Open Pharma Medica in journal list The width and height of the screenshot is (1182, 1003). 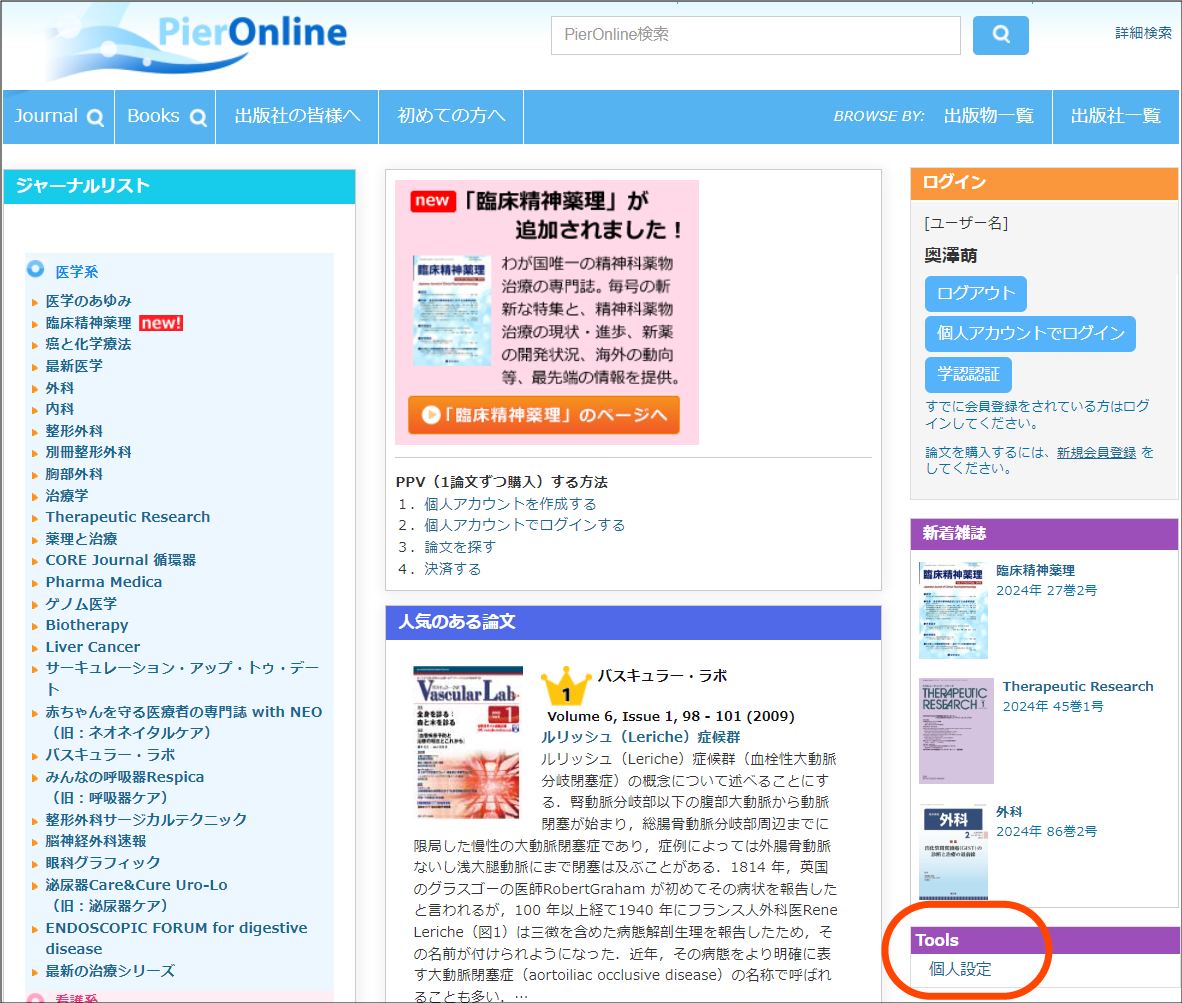click(x=103, y=582)
